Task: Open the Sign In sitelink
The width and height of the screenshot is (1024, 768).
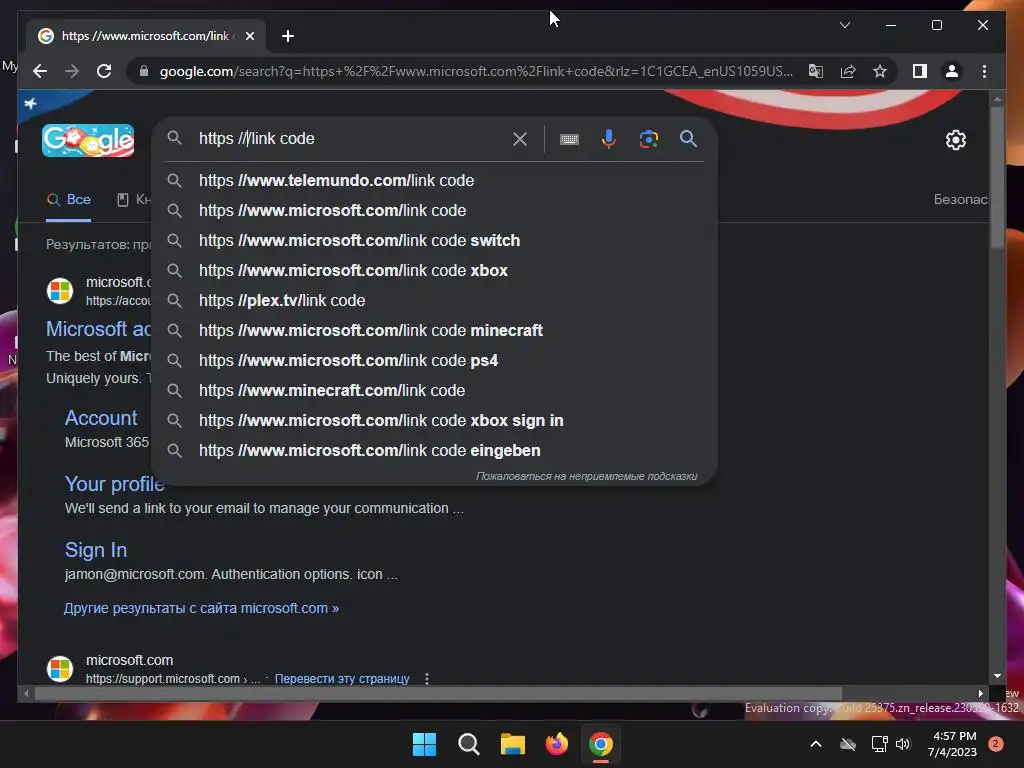Action: point(96,550)
